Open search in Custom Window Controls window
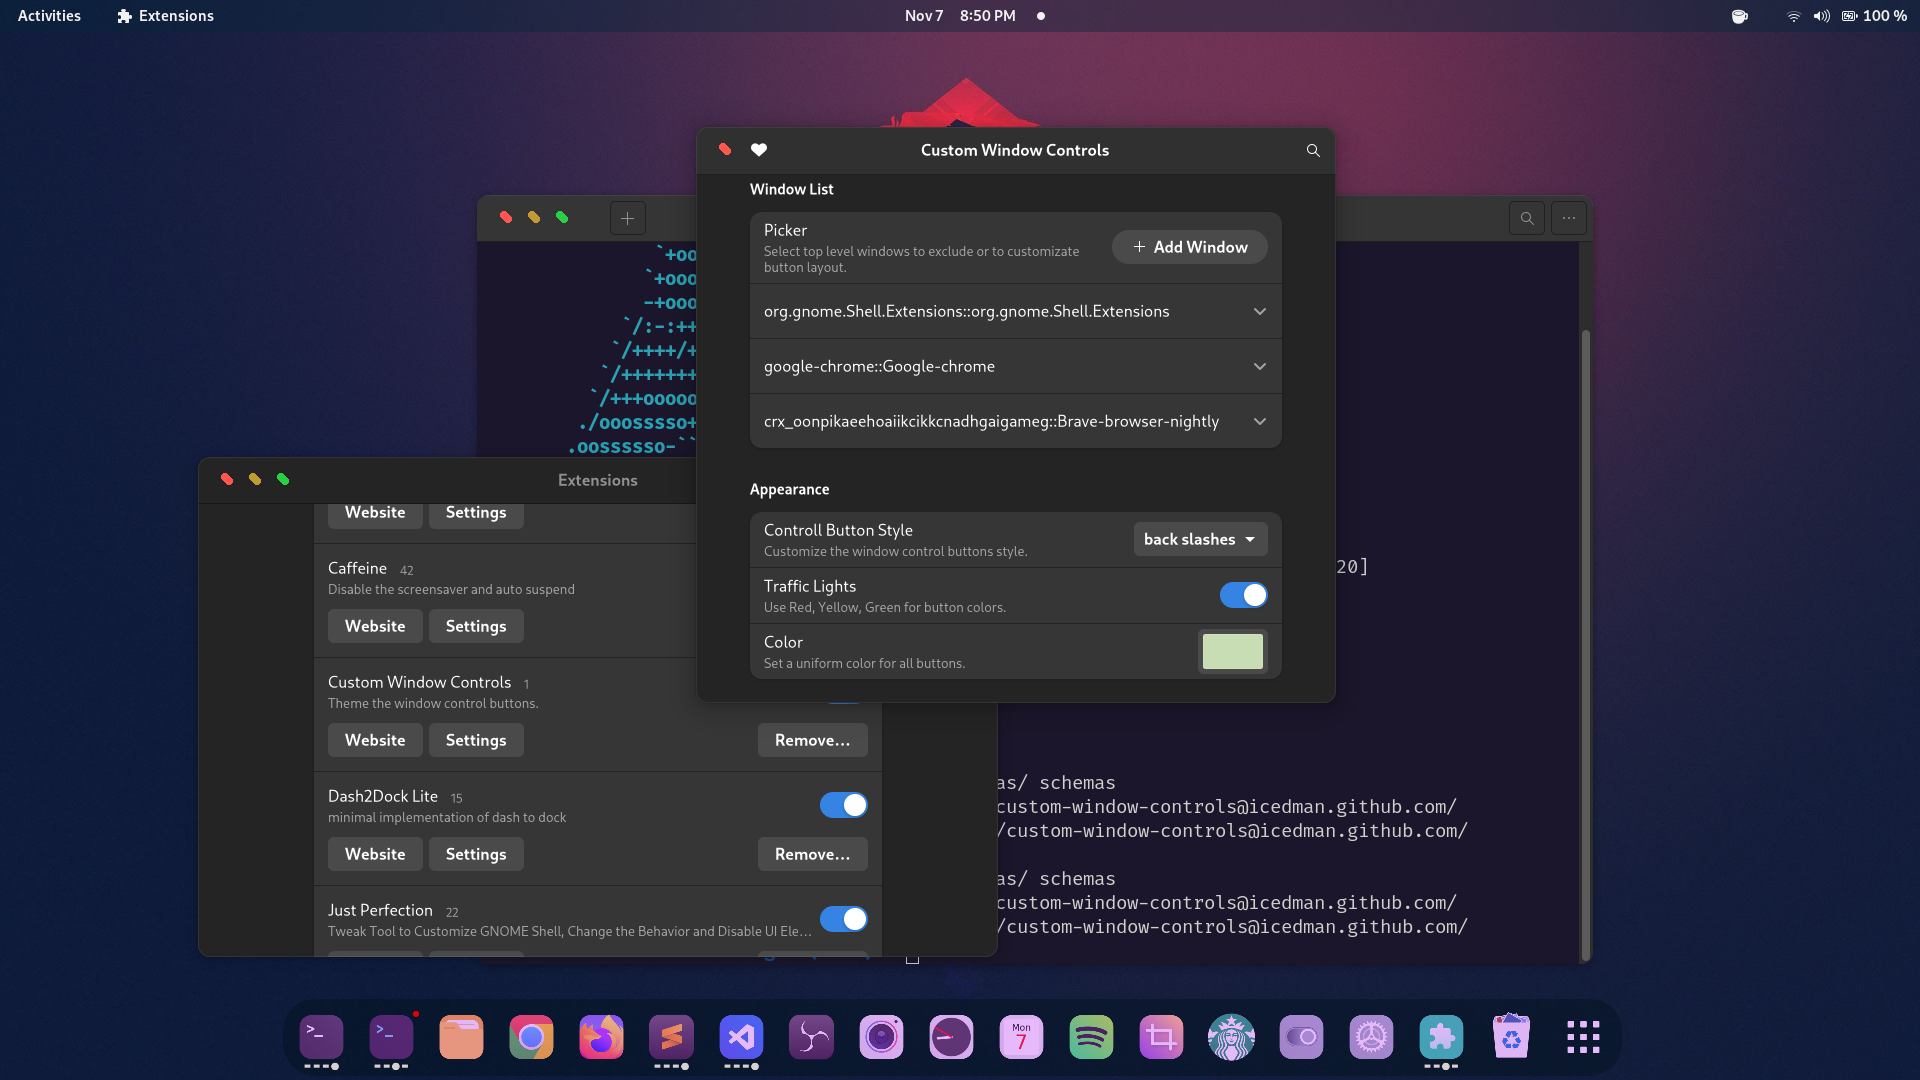 [x=1313, y=150]
